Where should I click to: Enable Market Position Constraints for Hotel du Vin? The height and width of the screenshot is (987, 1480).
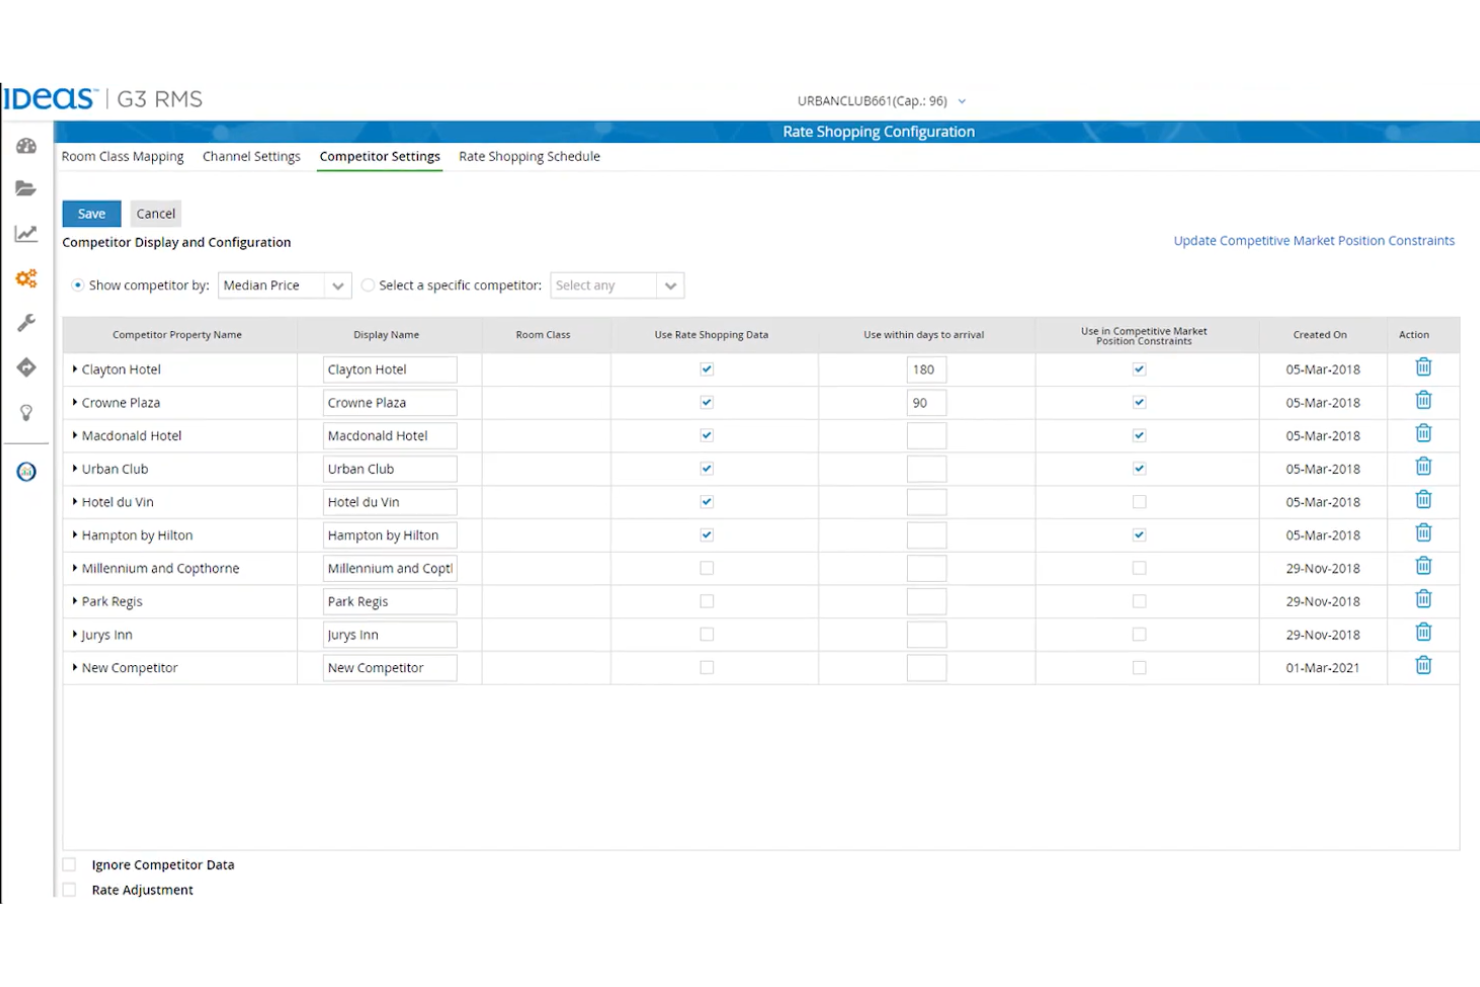(1139, 502)
